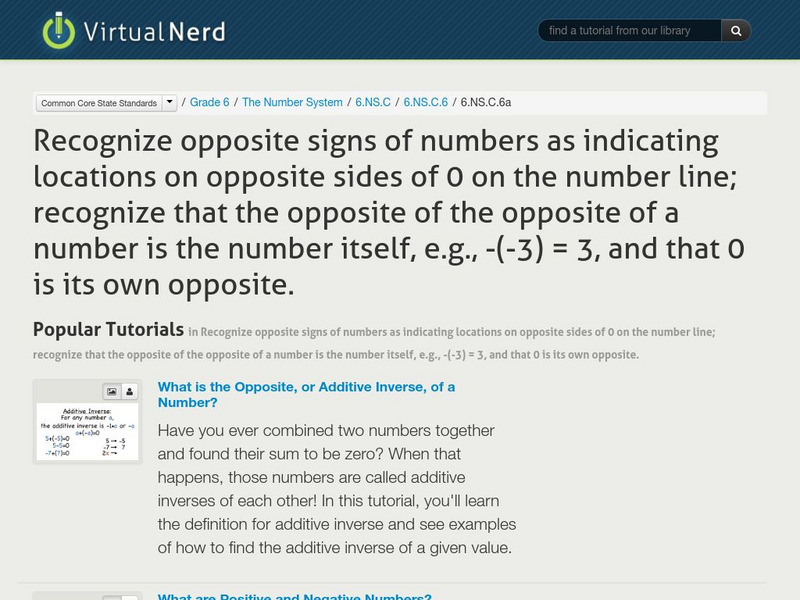Click the arrow beside Common Core State Standards

169,102
